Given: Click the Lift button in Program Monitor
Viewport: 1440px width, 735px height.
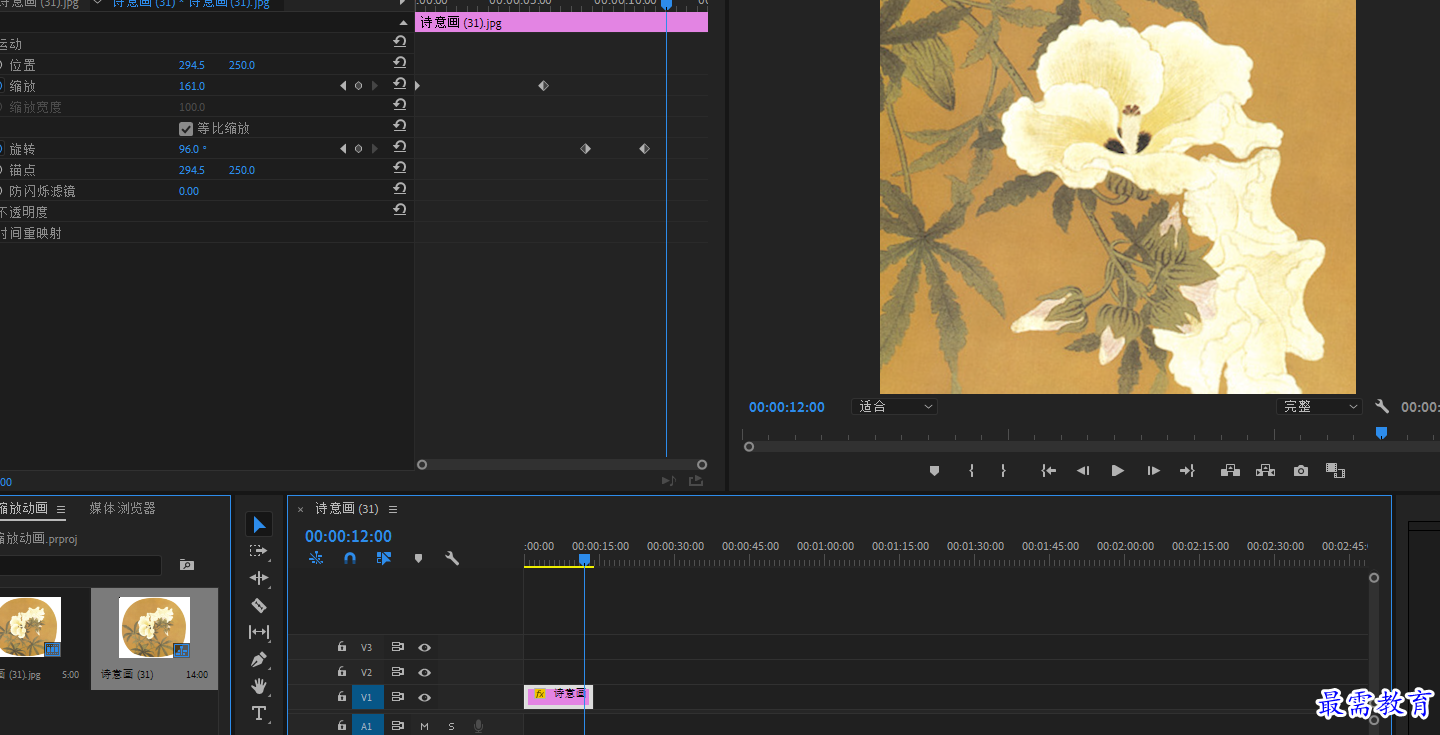Looking at the screenshot, I should (x=1231, y=470).
